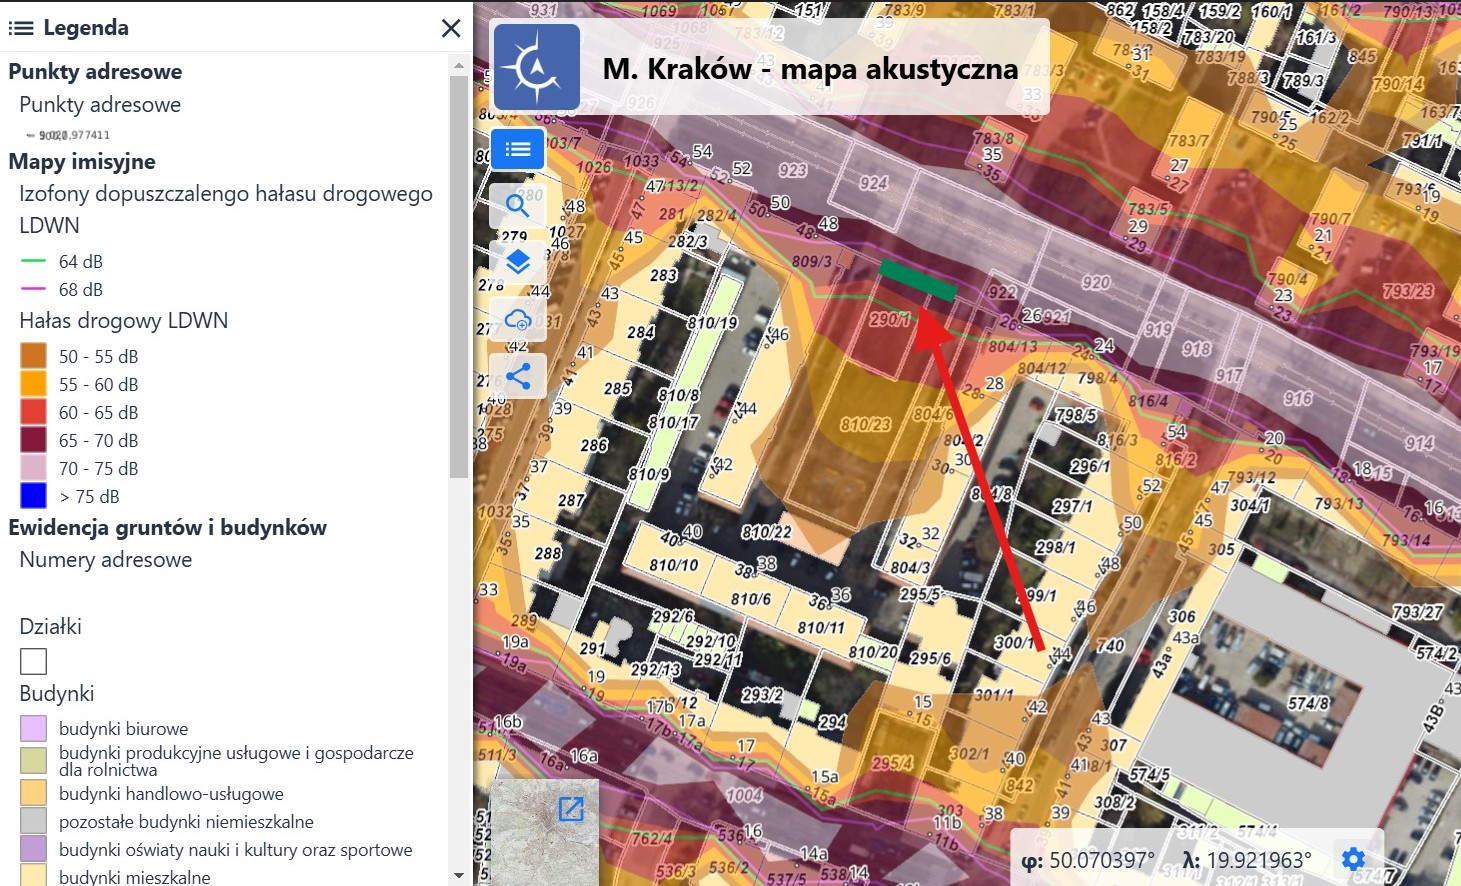Viewport: 1461px width, 886px height.
Task: Expand the overview map with arrow icon
Action: pyautogui.click(x=571, y=808)
